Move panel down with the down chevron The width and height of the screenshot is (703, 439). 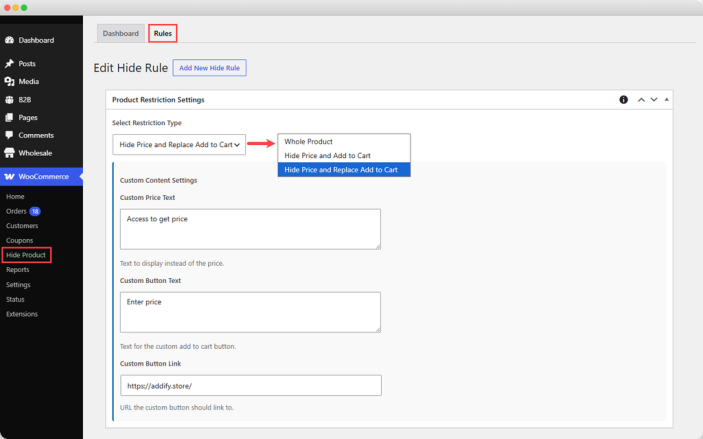point(654,100)
